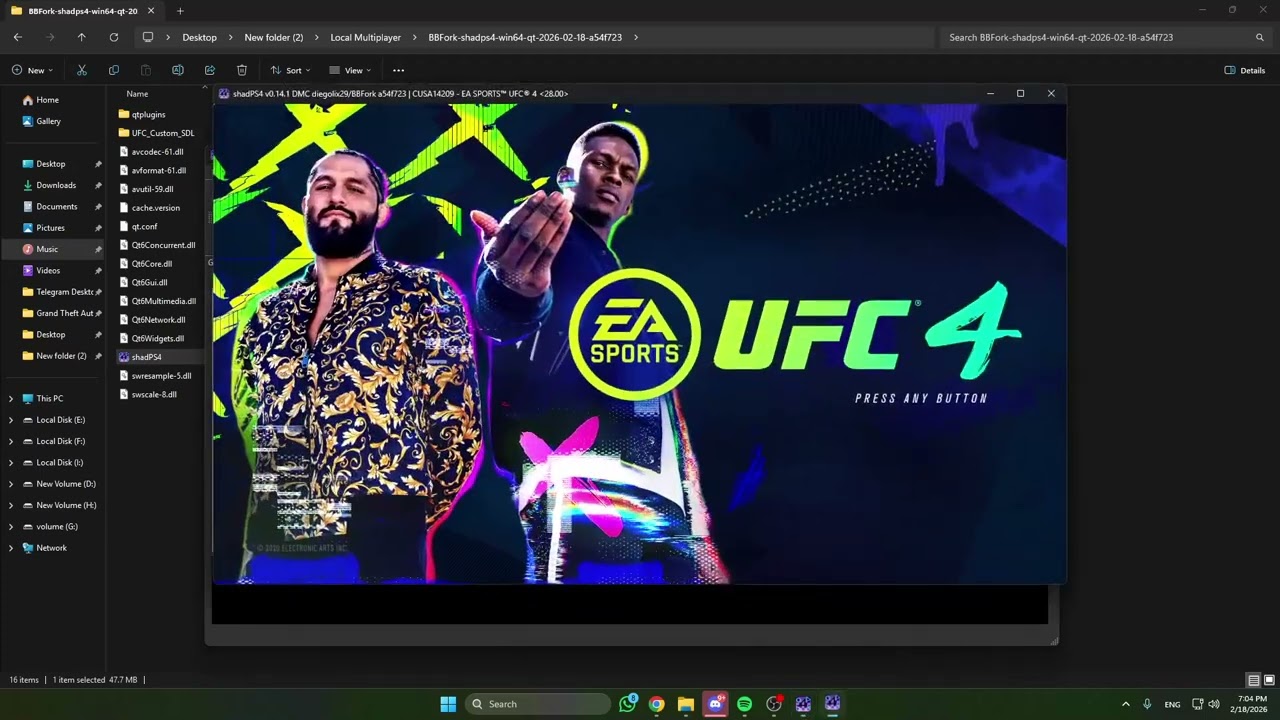Open WhatsApp from the taskbar
1280x720 pixels.
tap(628, 704)
